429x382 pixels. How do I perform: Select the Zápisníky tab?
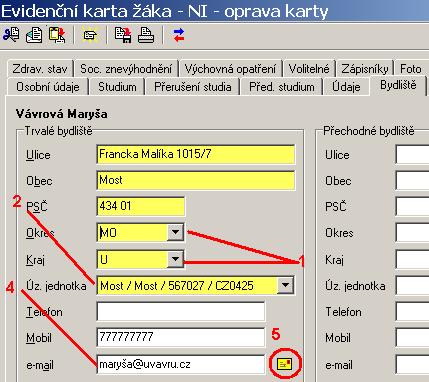(365, 69)
